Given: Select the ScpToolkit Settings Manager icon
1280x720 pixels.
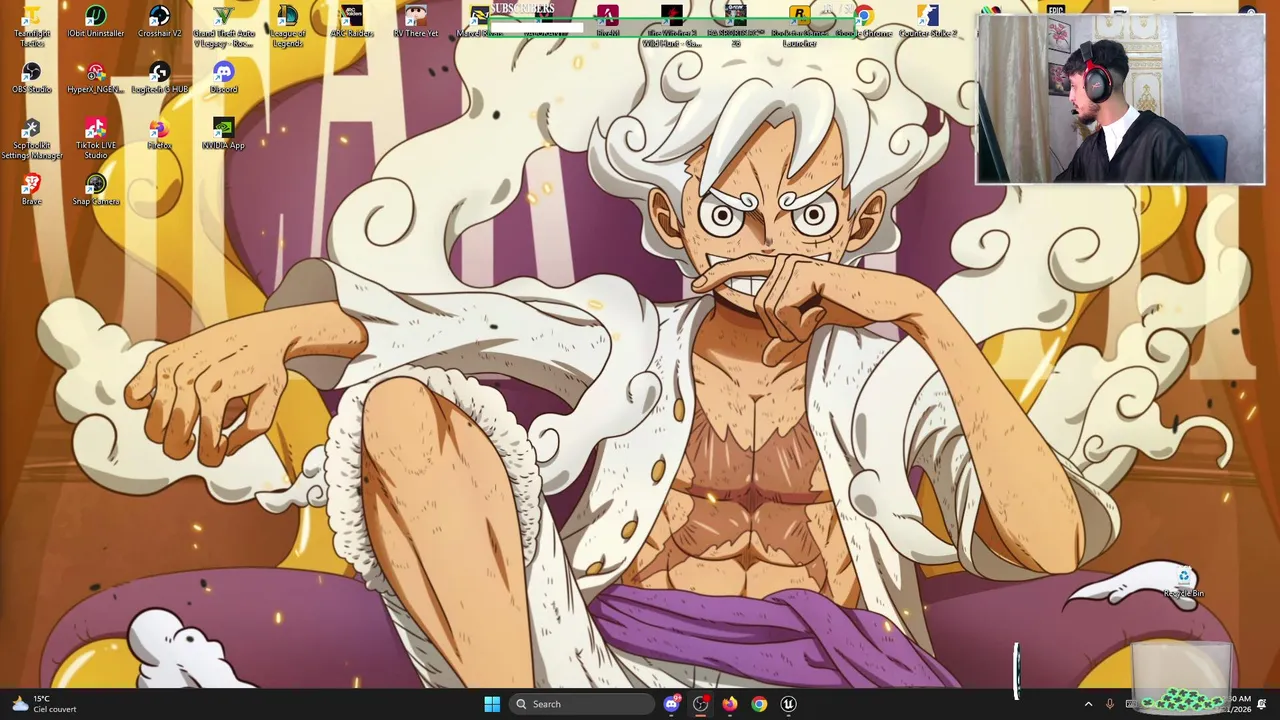Looking at the screenshot, I should point(32,139).
